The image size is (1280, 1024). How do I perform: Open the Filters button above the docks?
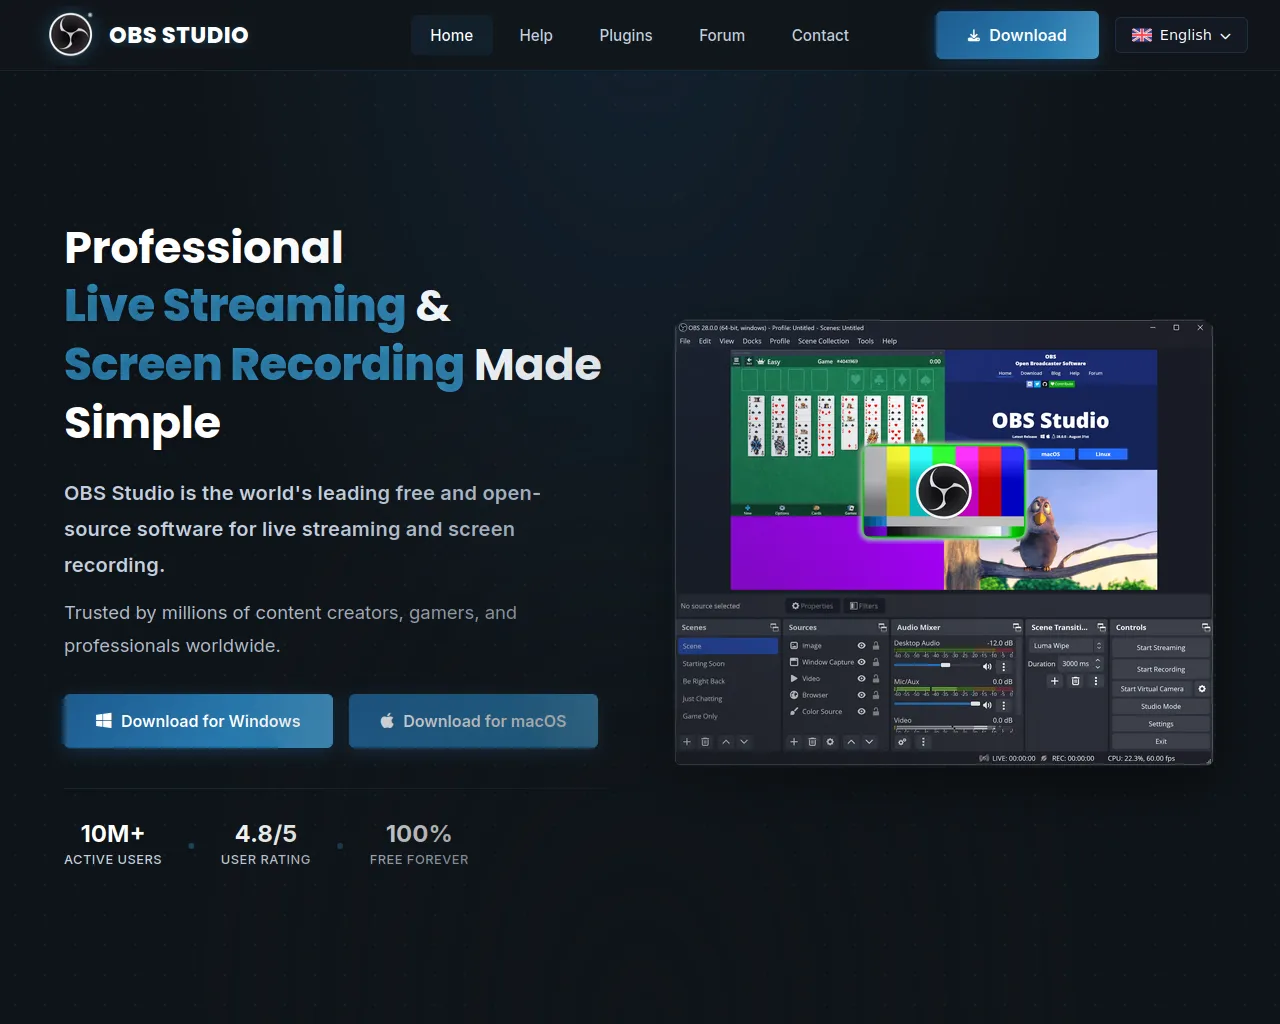pos(864,606)
